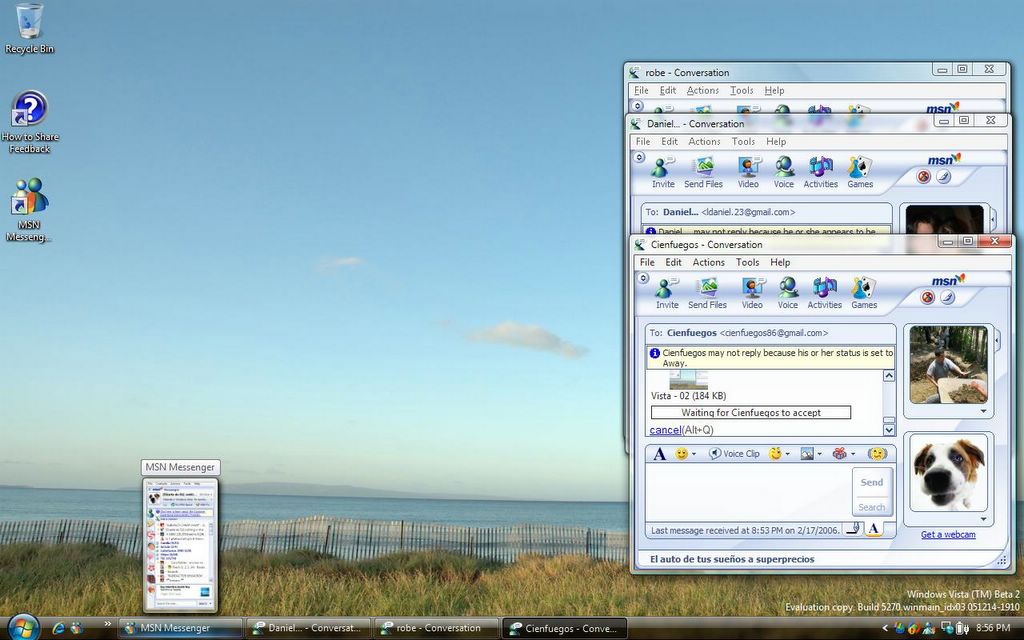Click the Search button
The width and height of the screenshot is (1024, 640).
click(872, 507)
